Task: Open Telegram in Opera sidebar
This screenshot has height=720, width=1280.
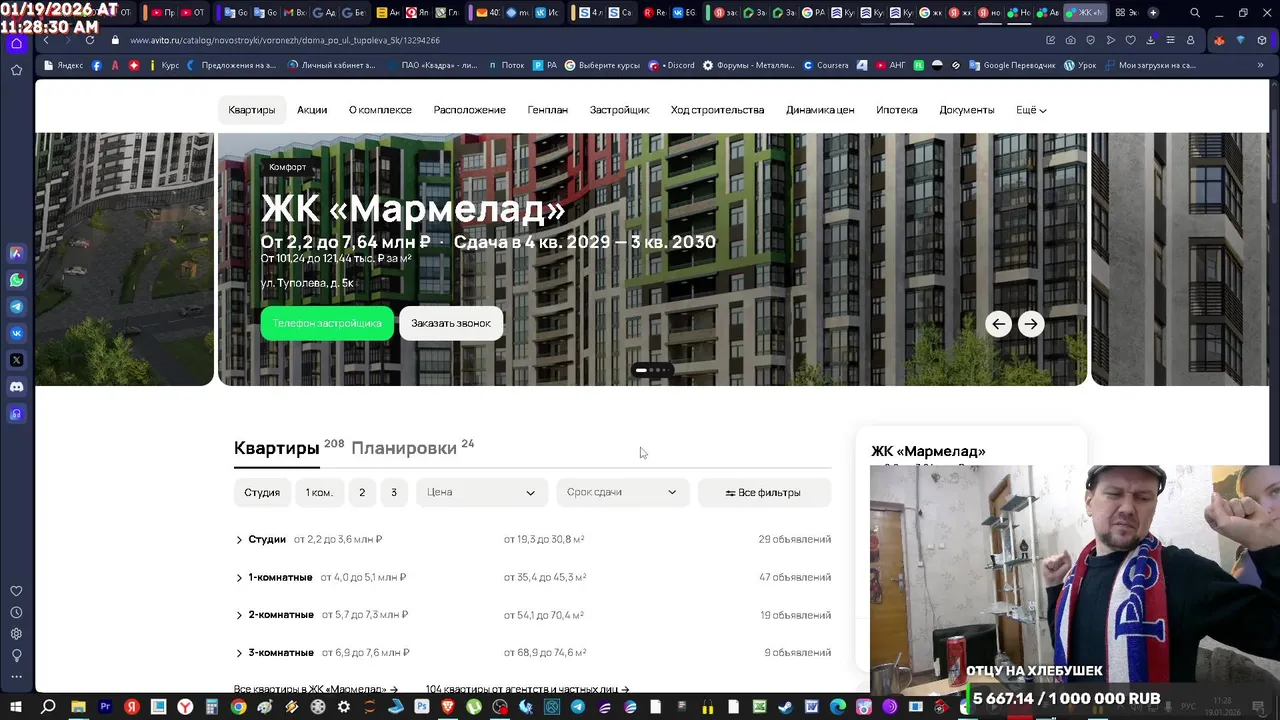Action: tap(16, 307)
